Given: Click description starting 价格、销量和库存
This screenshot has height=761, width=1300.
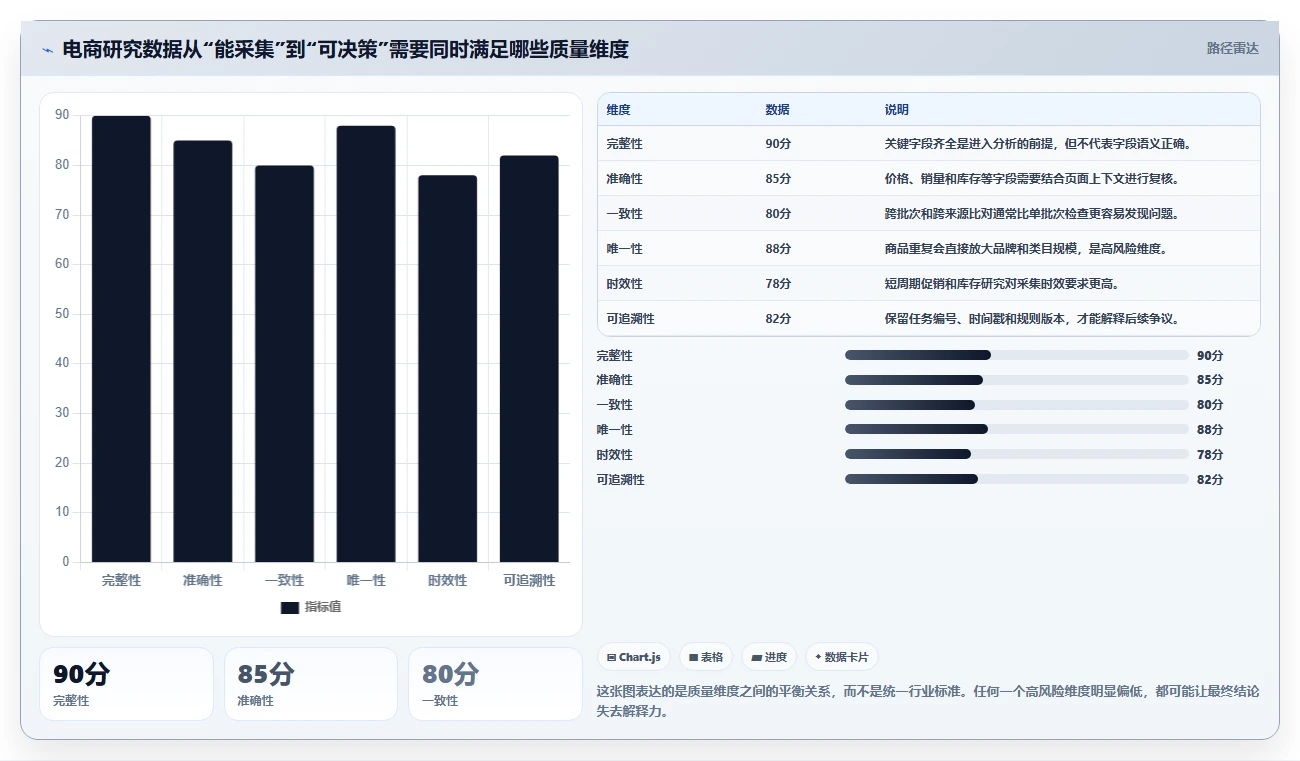Looking at the screenshot, I should coord(1031,179).
